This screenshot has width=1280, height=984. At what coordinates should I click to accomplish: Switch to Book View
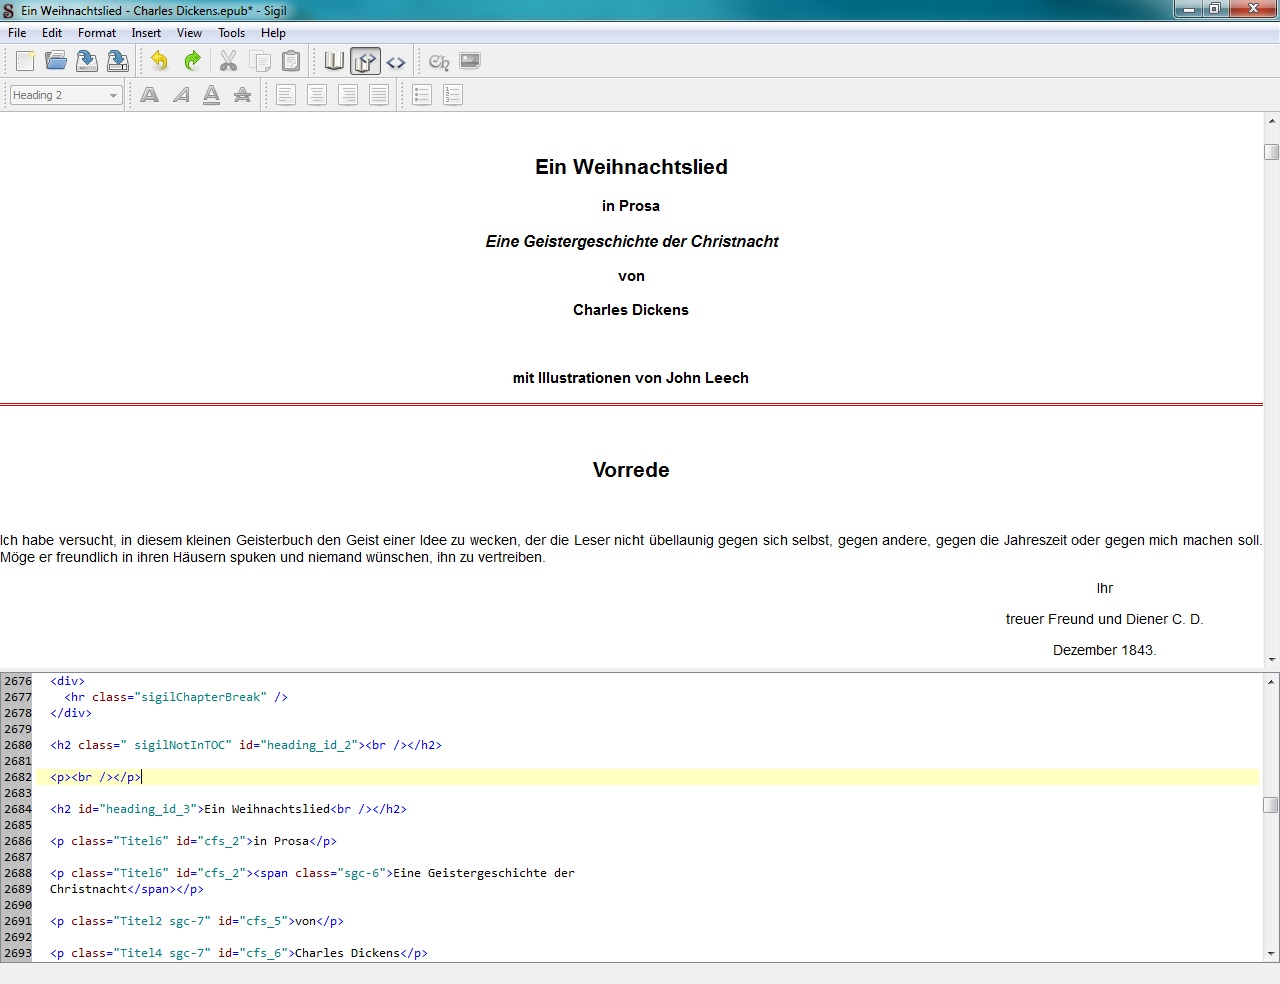click(335, 62)
